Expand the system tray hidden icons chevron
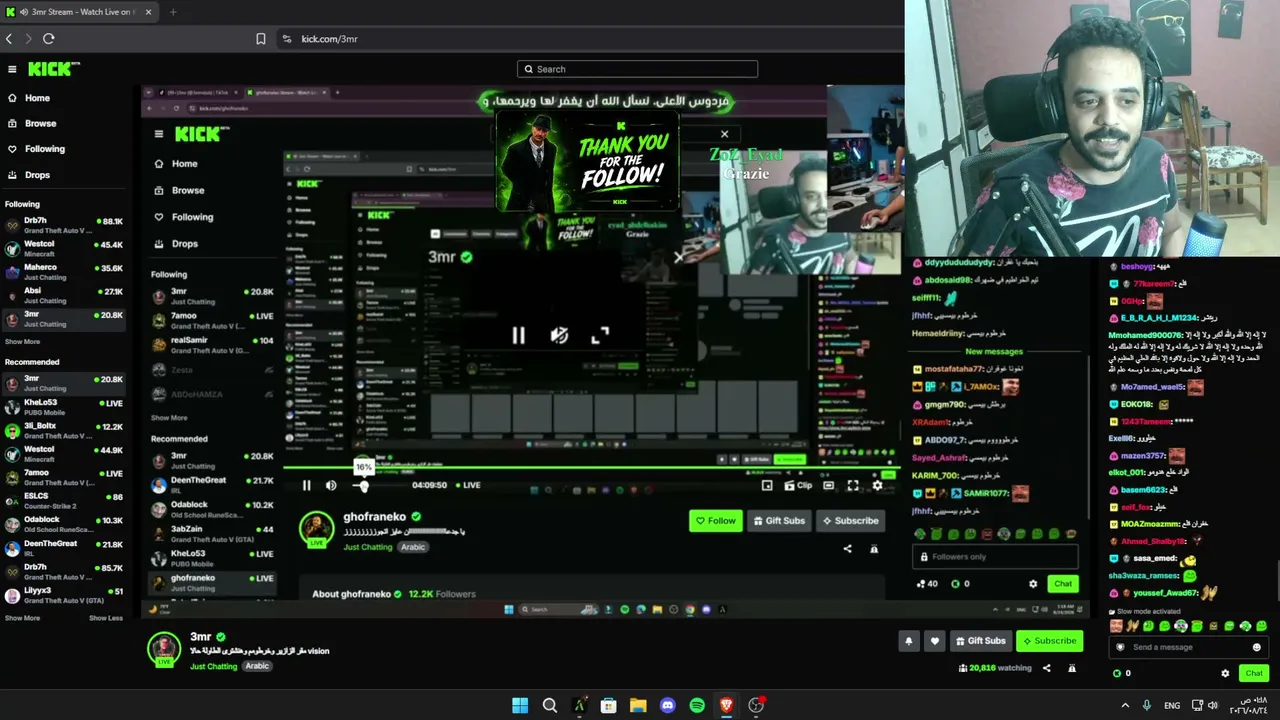The width and height of the screenshot is (1280, 720). (1125, 705)
